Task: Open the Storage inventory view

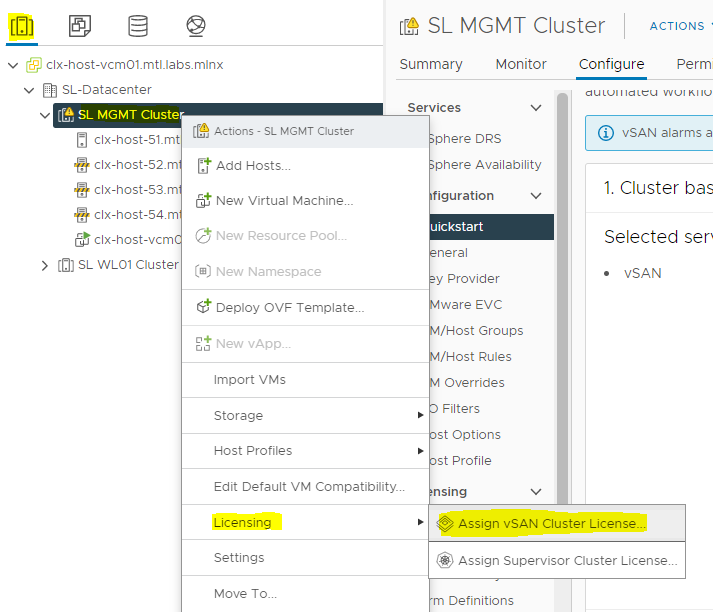Action: (x=138, y=26)
